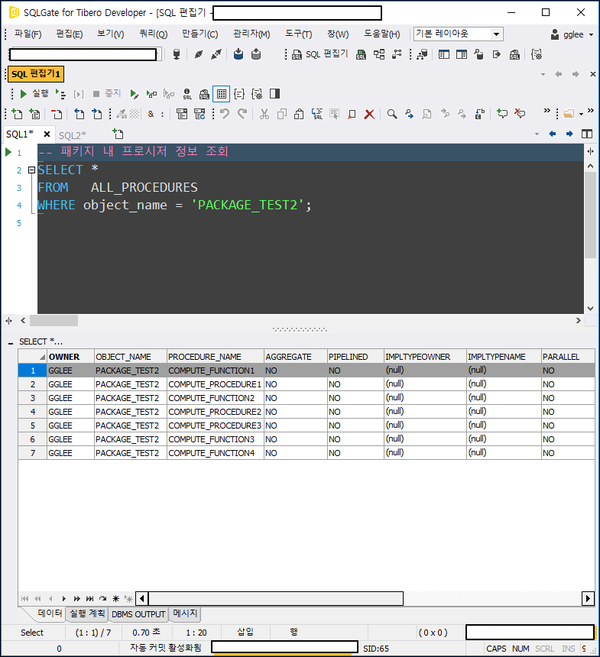Open the 도구(T) menu
Viewport: 600px width, 657px height.
(298, 34)
